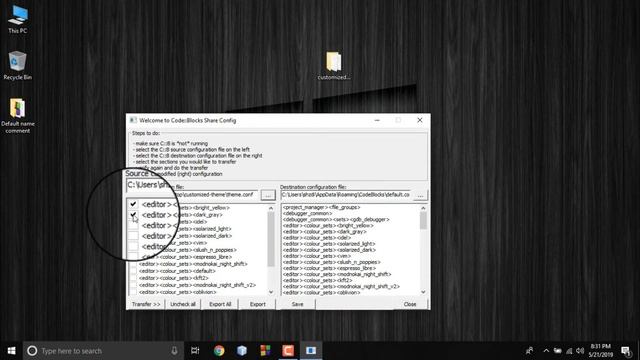
Task: Click inside the Type here to search box
Action: coord(103,351)
